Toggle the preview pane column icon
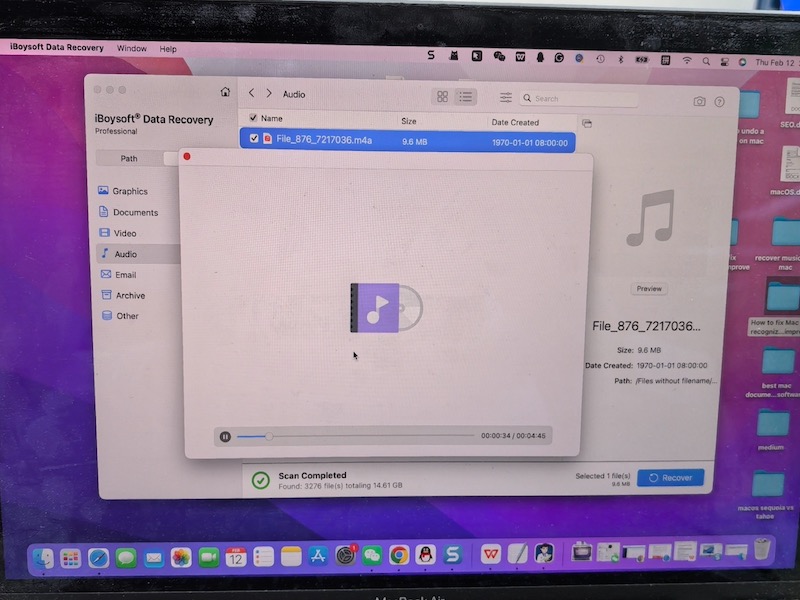The height and width of the screenshot is (600, 800). pos(587,123)
